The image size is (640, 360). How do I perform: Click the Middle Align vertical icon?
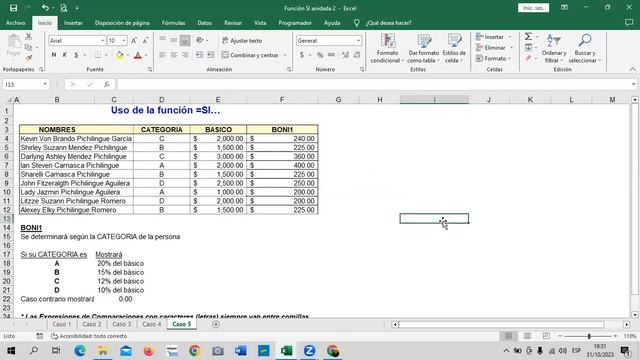click(173, 40)
